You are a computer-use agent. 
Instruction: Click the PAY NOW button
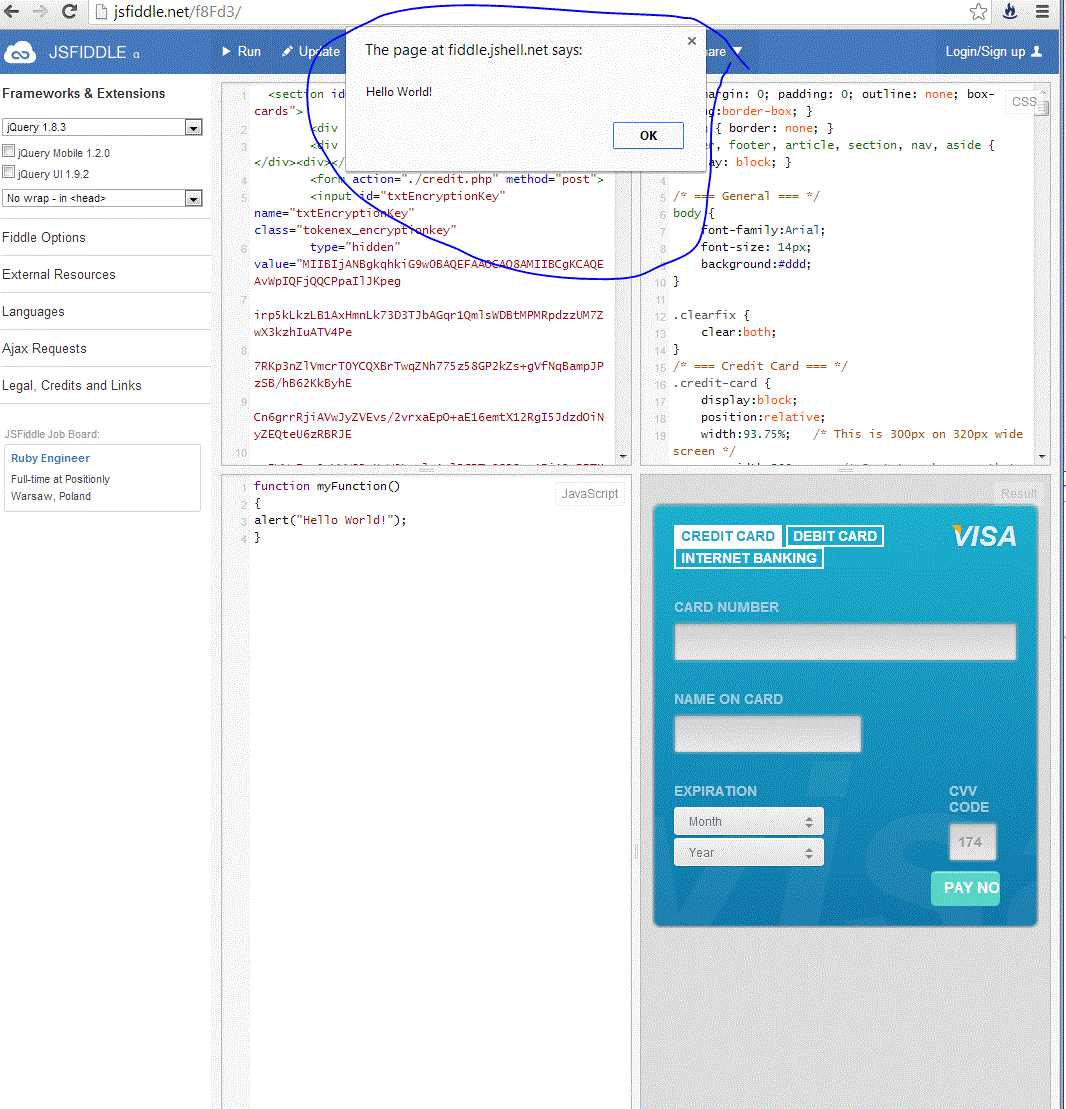pos(966,888)
